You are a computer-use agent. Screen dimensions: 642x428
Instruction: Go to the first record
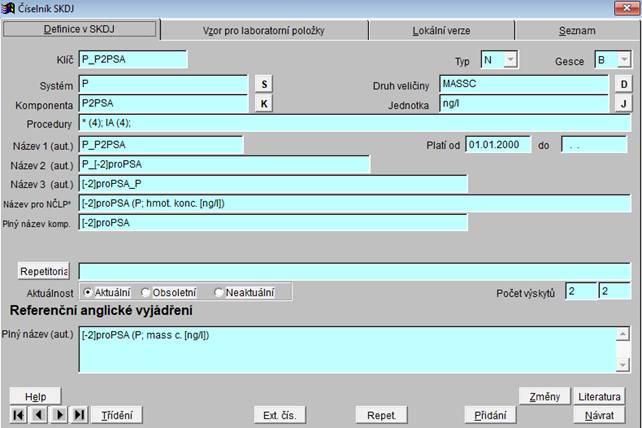18,414
